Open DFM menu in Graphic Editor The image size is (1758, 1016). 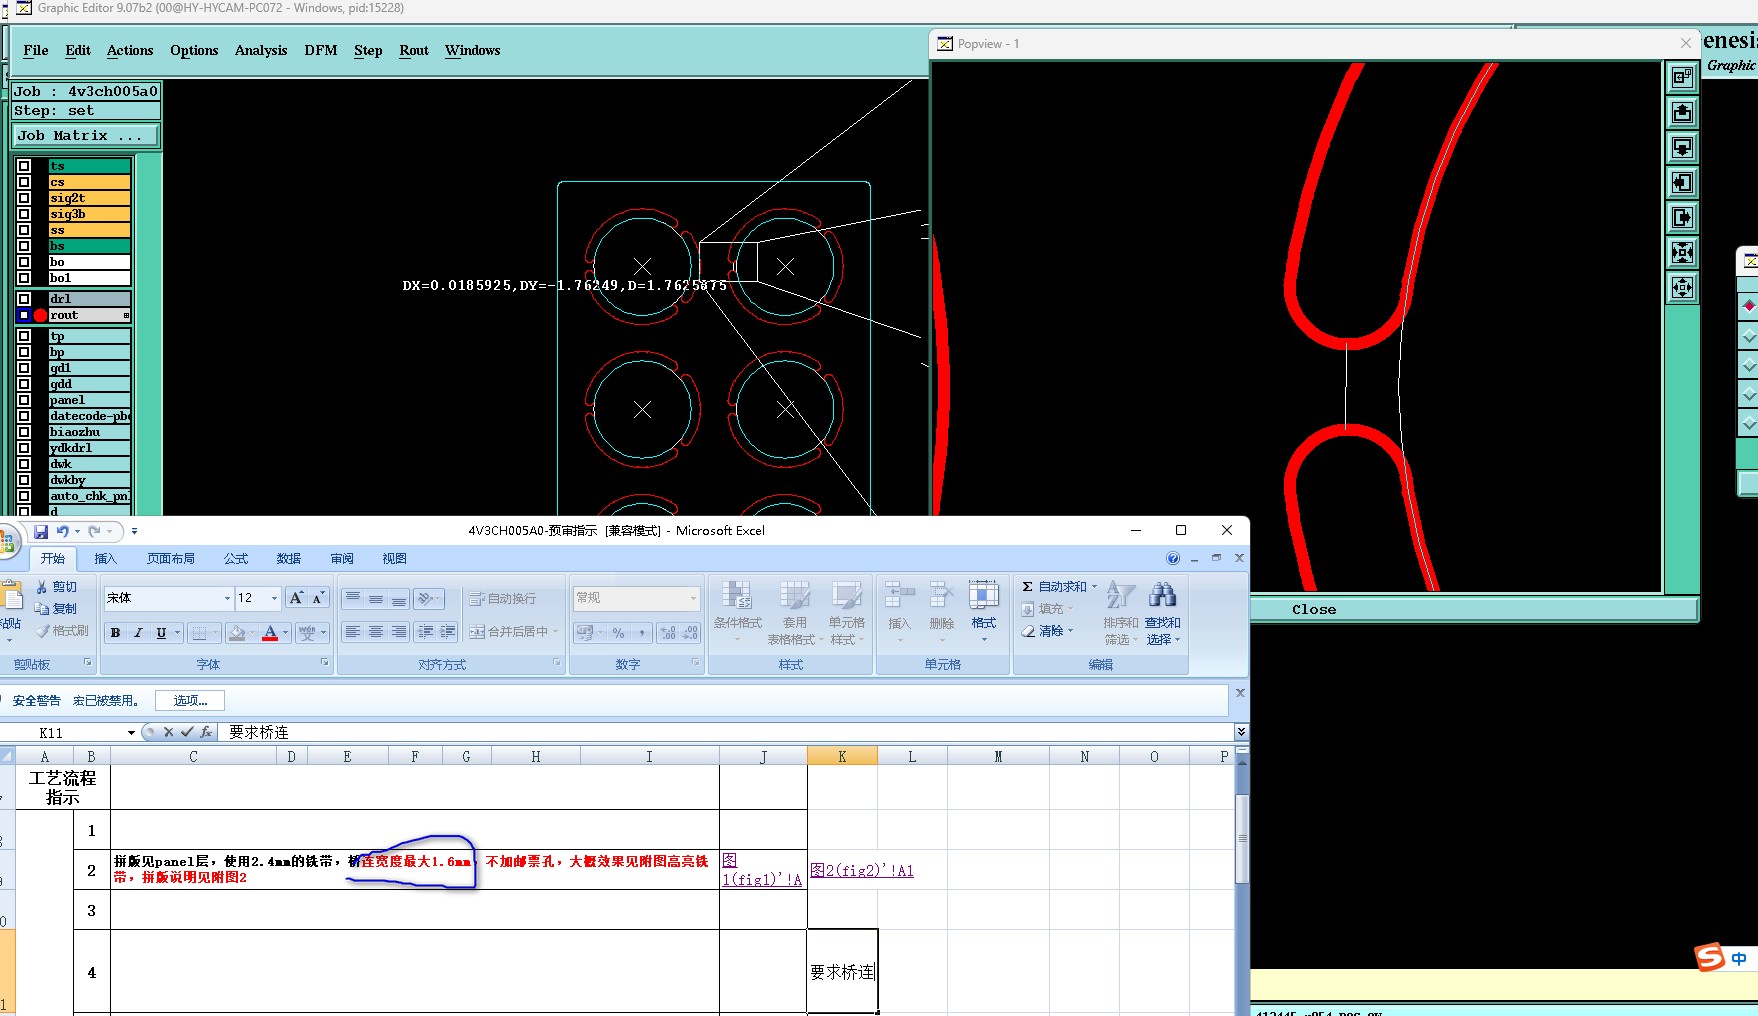tap(321, 50)
